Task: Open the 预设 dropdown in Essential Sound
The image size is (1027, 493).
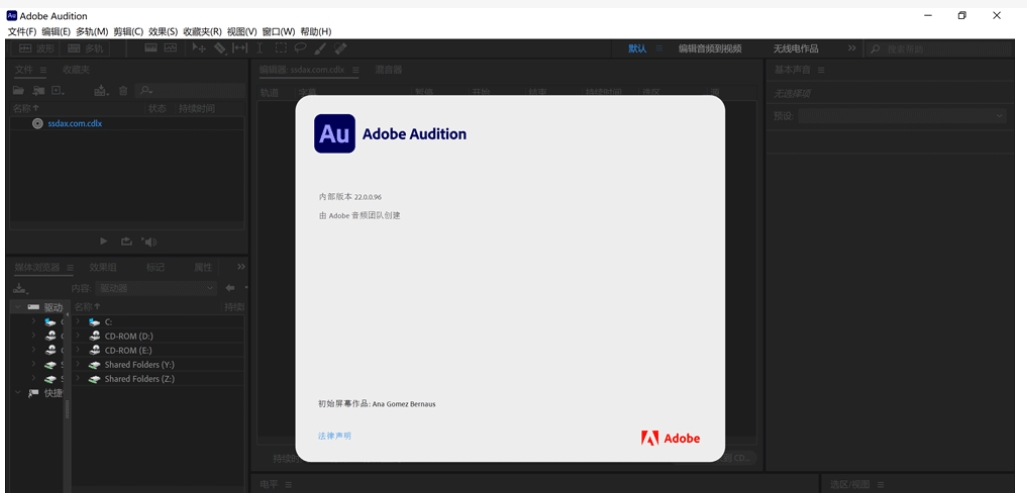Action: (902, 115)
